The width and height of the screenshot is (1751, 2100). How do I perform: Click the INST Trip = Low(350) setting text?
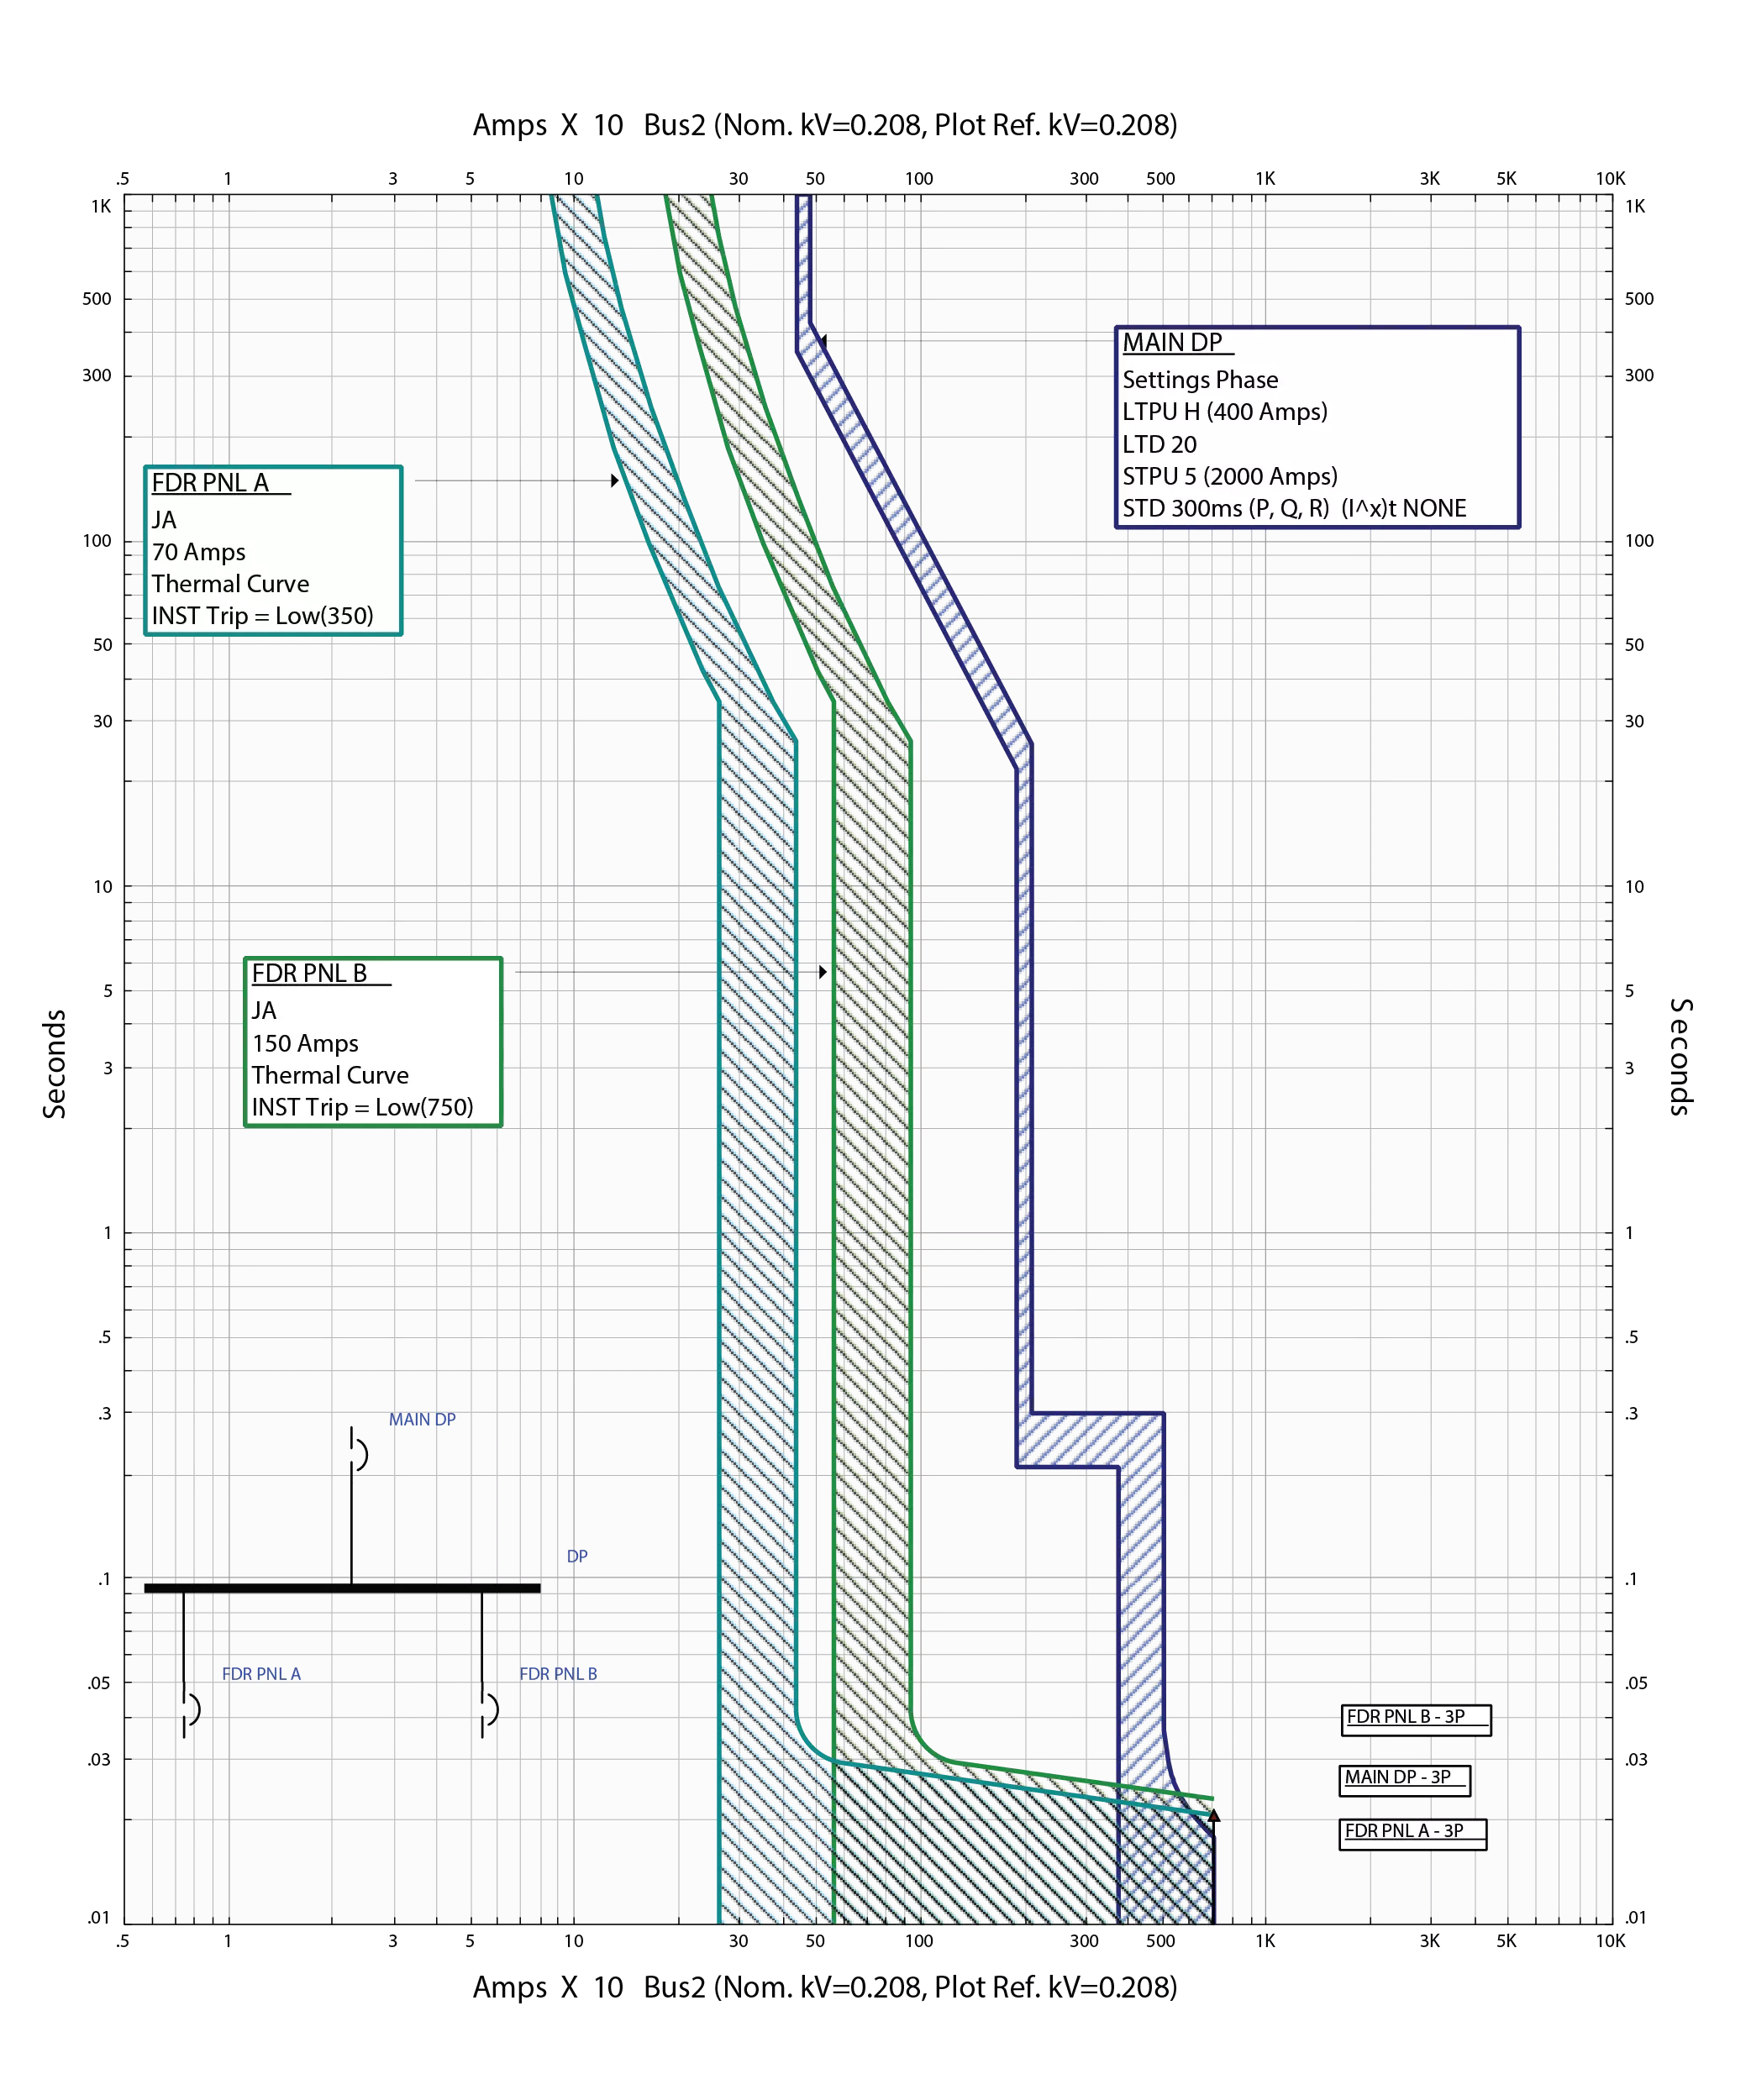click(263, 617)
